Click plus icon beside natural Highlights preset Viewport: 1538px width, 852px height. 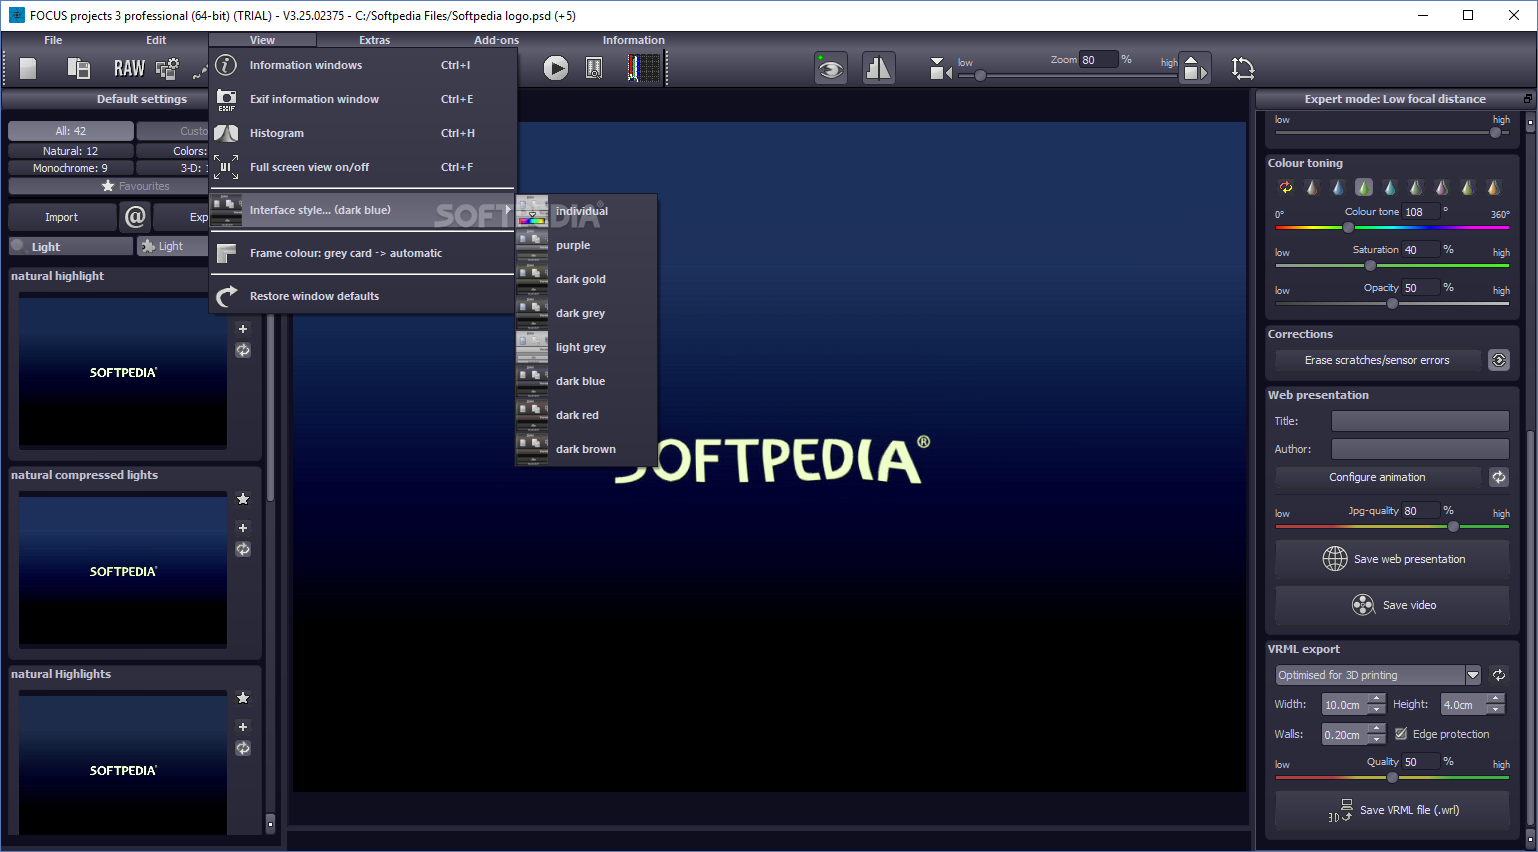click(x=243, y=727)
